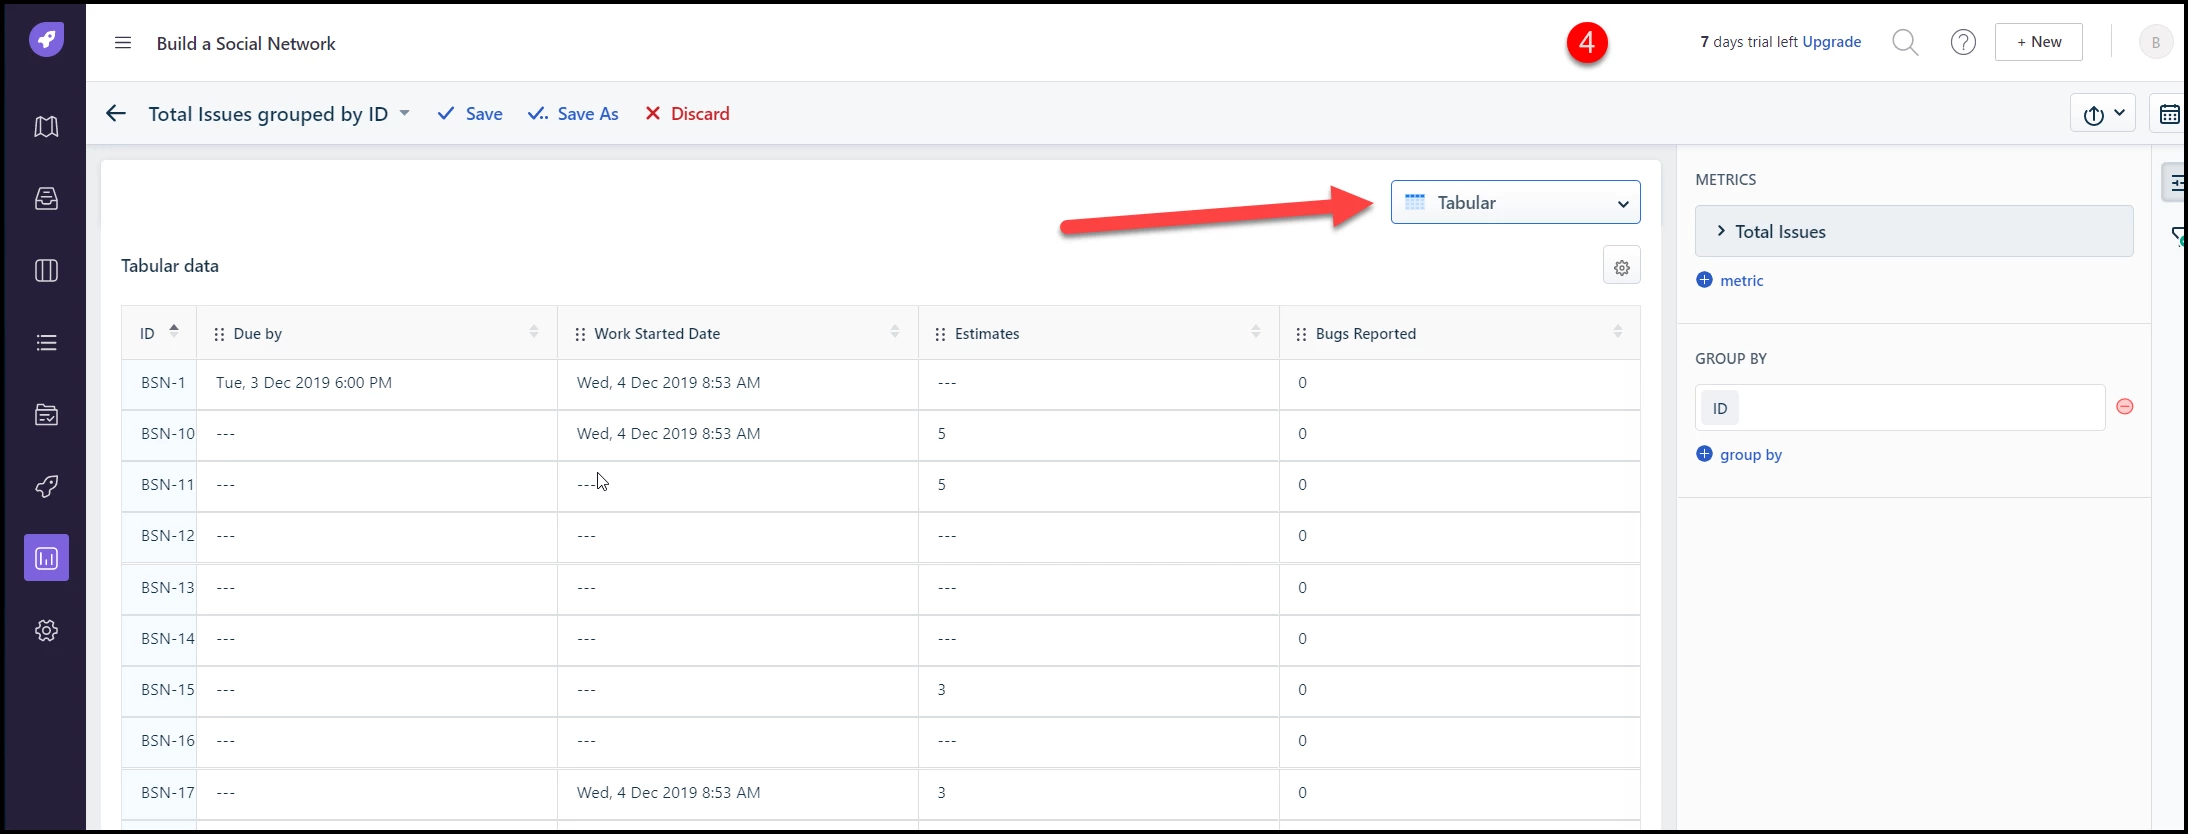Open the inbox tray icon in sidebar
2188x834 pixels.
coord(46,199)
